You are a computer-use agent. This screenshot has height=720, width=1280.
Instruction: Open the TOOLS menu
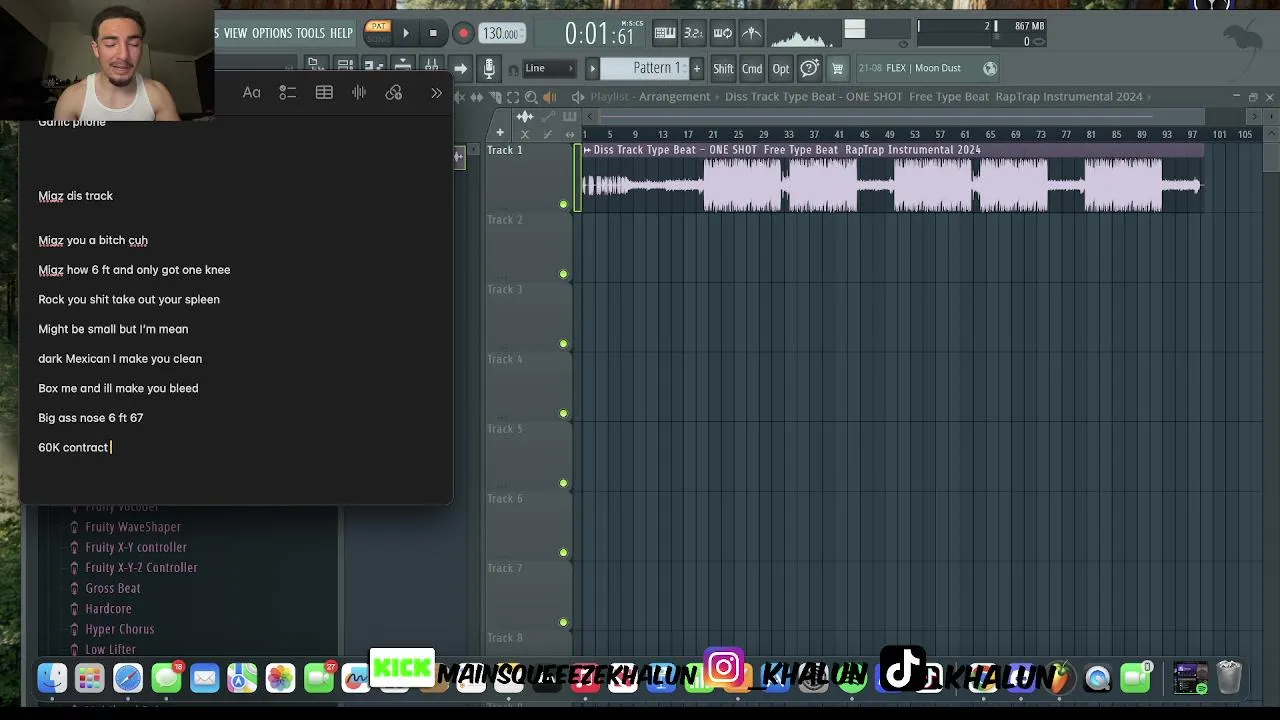310,33
